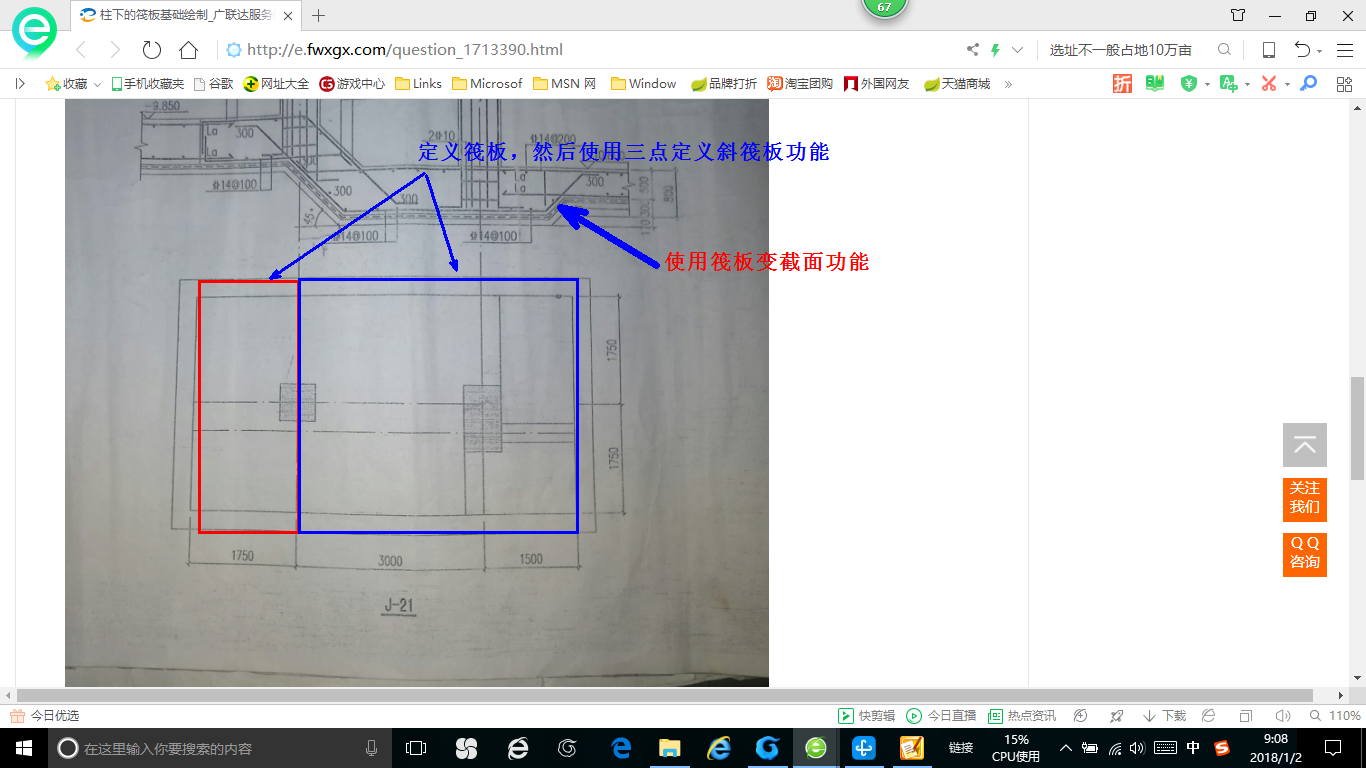The width and height of the screenshot is (1366, 768).
Task: Open the notification action center
Action: coord(1333,748)
